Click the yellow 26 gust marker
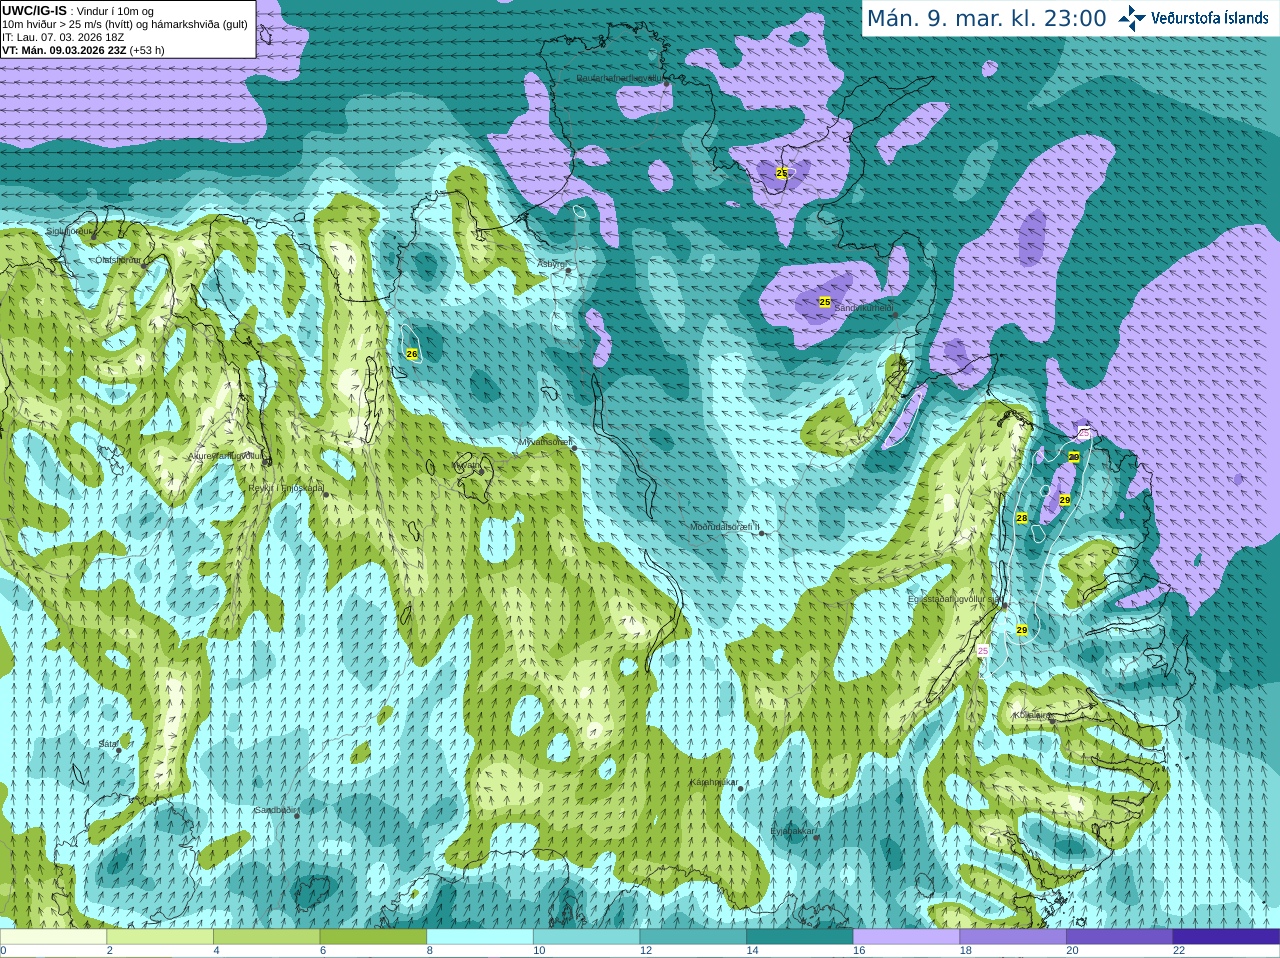This screenshot has width=1280, height=958. point(411,354)
